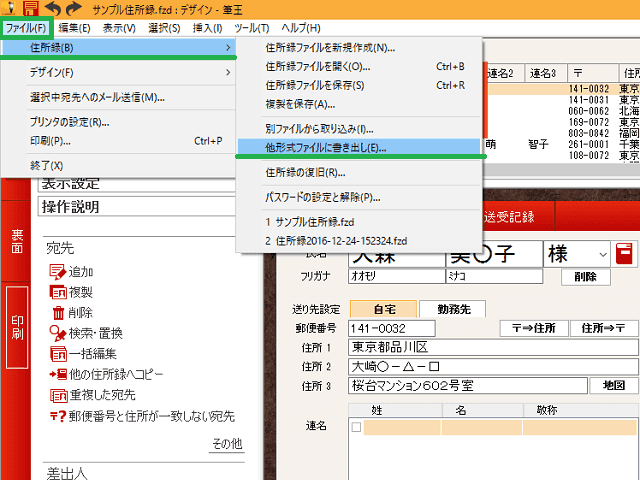Viewport: 640px width, 480px height.
Task: Click the 〒⇒住所 button
Action: 534,328
